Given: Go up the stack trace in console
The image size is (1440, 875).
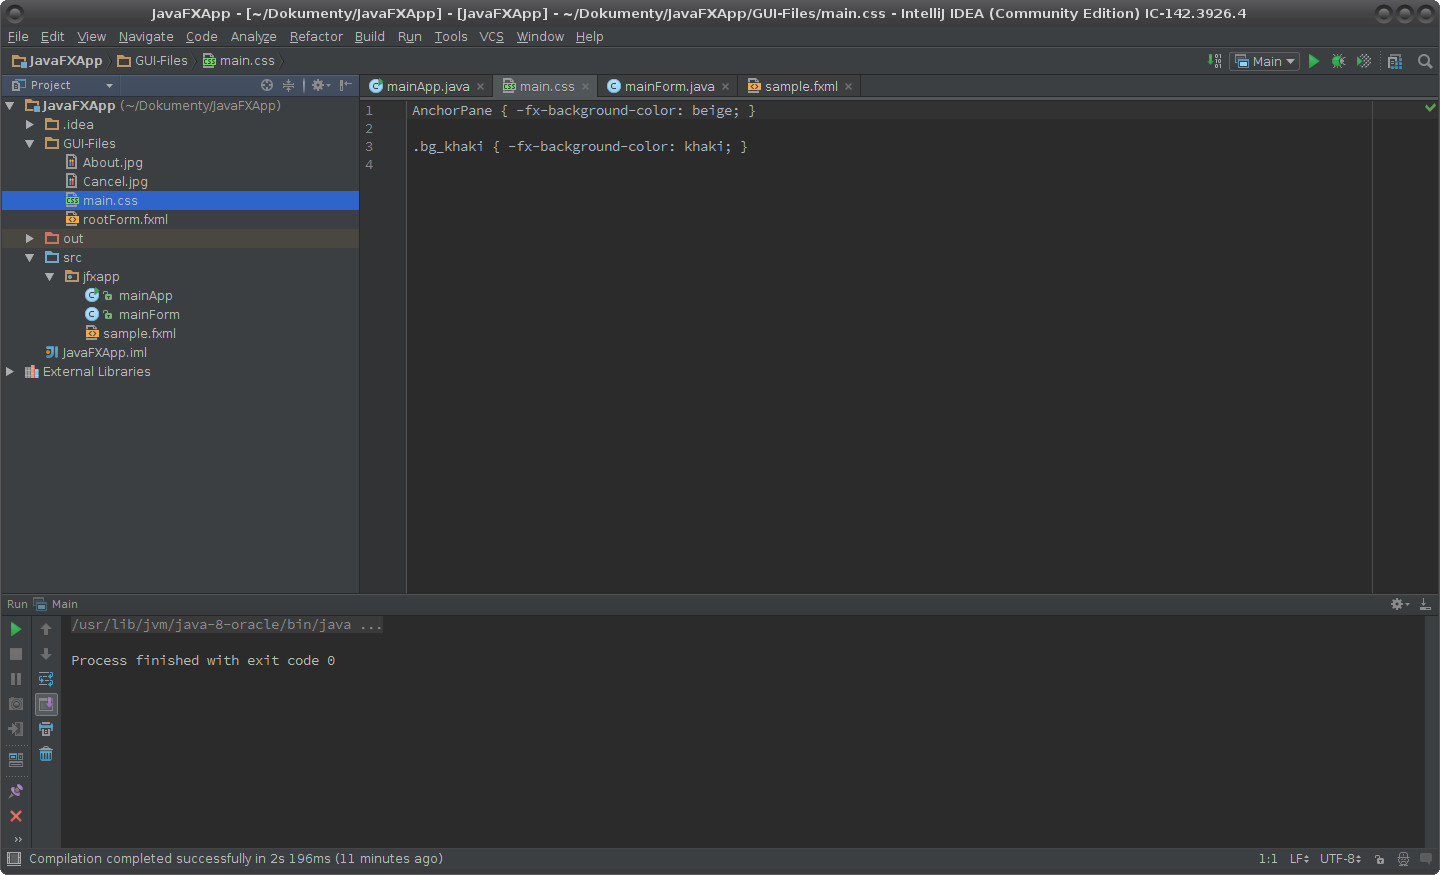Looking at the screenshot, I should point(46,629).
